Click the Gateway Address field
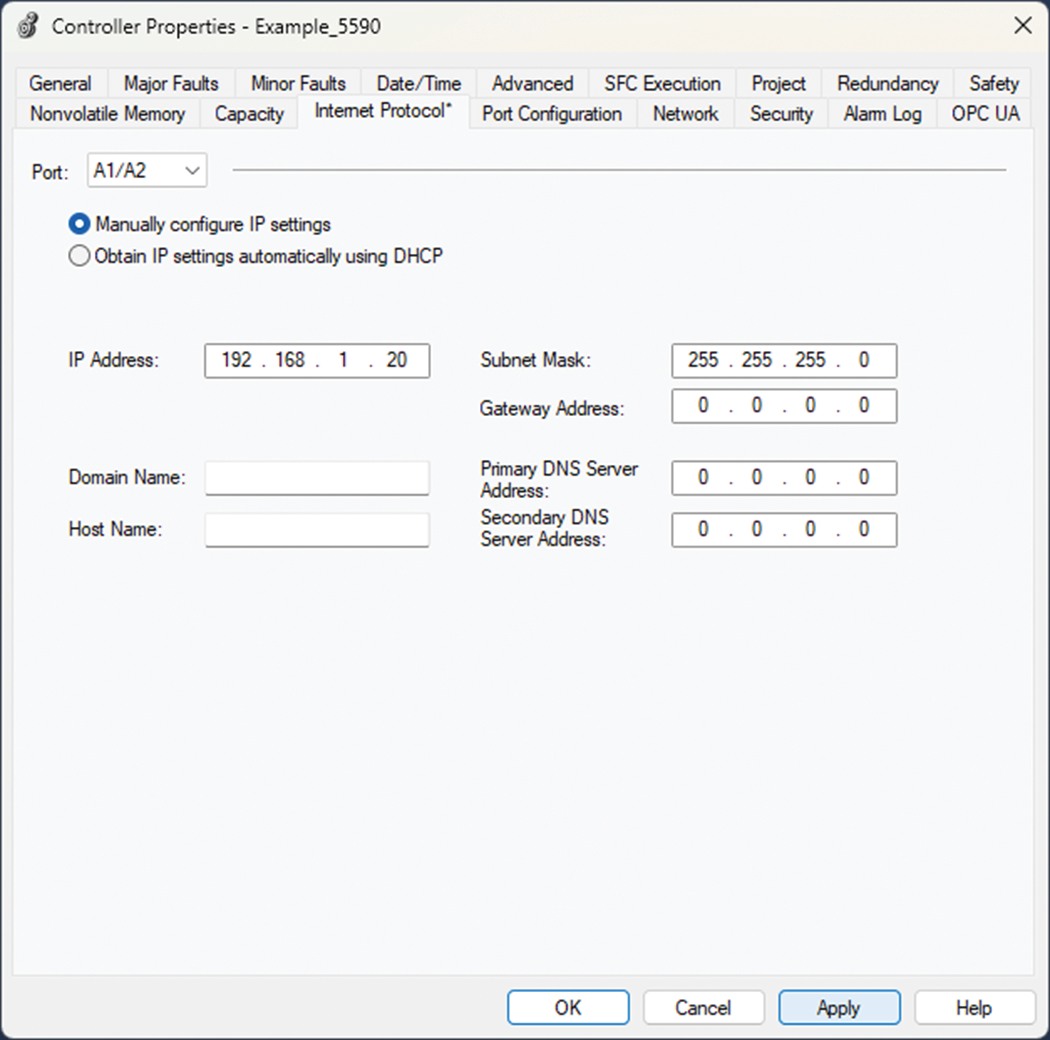Image resolution: width=1050 pixels, height=1040 pixels. [x=784, y=406]
